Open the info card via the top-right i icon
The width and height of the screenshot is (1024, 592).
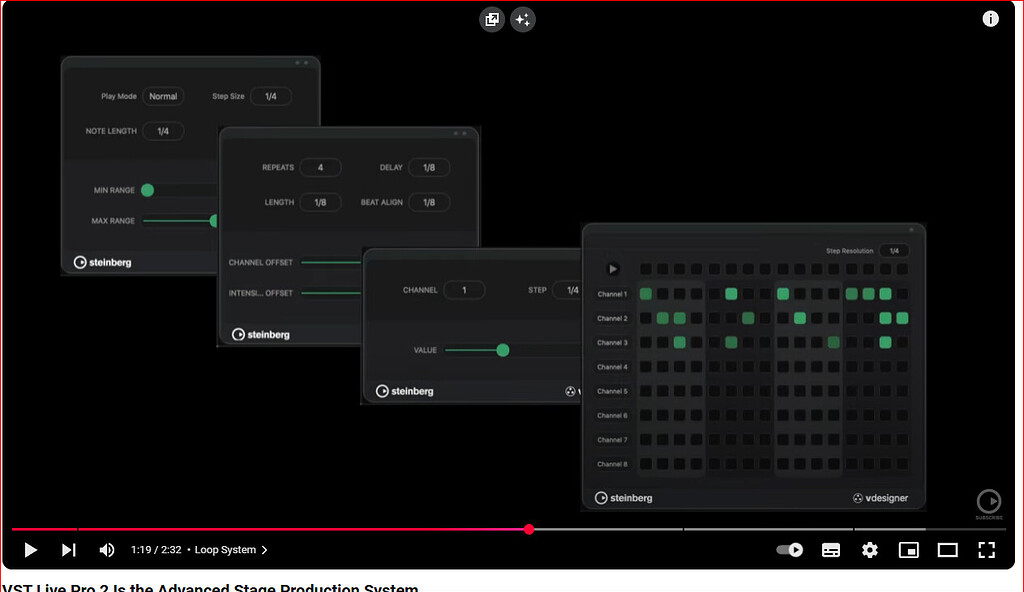(x=991, y=18)
